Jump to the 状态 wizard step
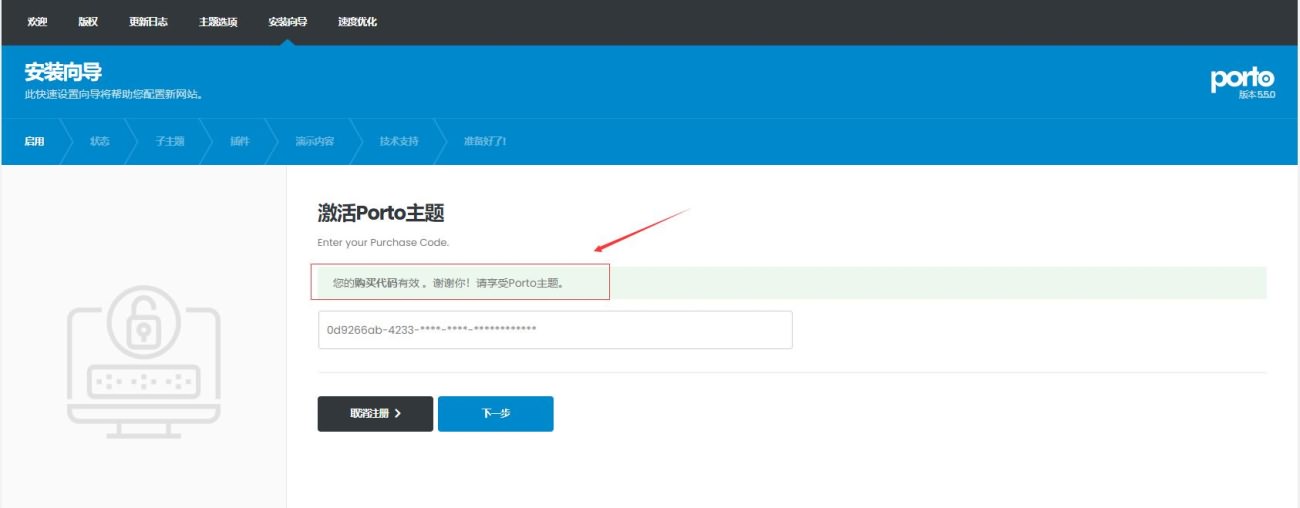 tap(99, 141)
